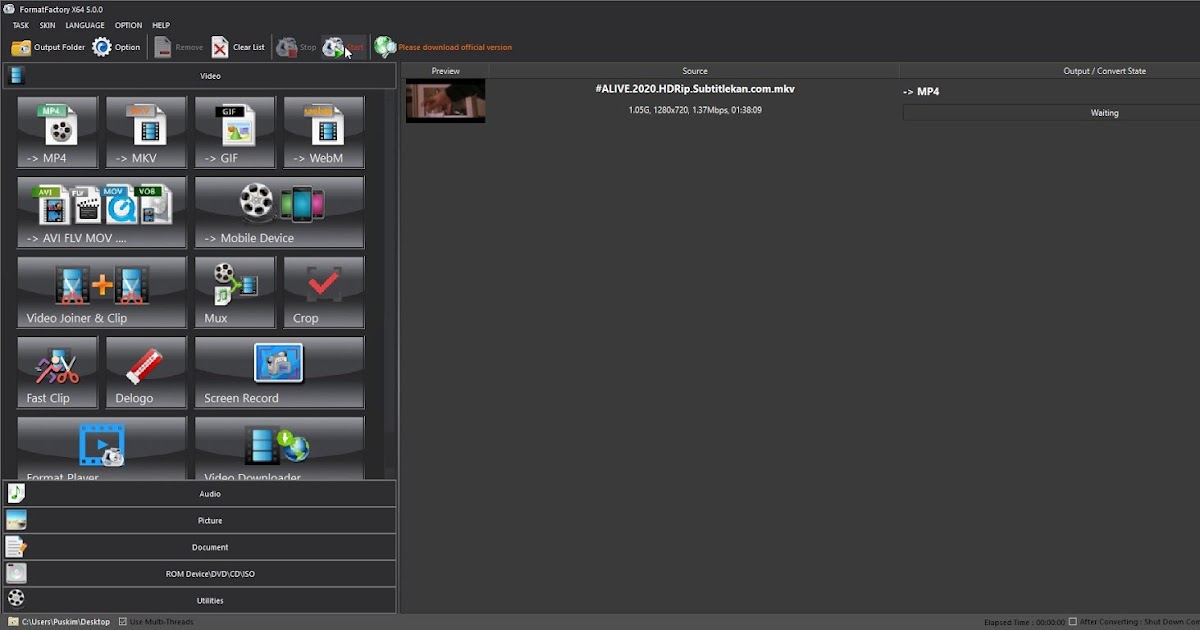Collapse the Video category header

click(199, 76)
